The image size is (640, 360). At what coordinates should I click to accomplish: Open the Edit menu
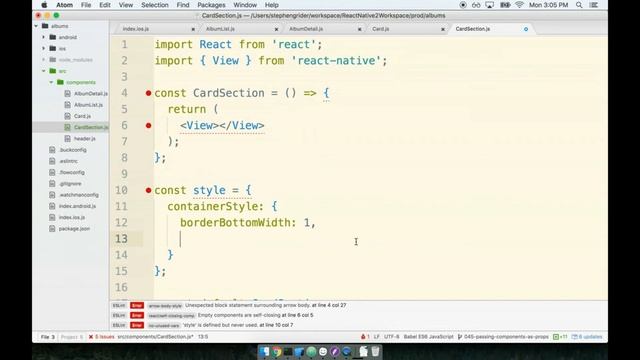pyautogui.click(x=104, y=5)
